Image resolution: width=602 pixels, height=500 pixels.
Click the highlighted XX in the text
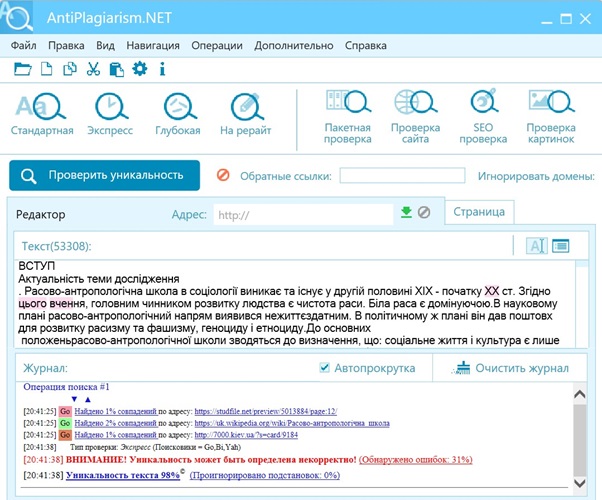click(491, 291)
